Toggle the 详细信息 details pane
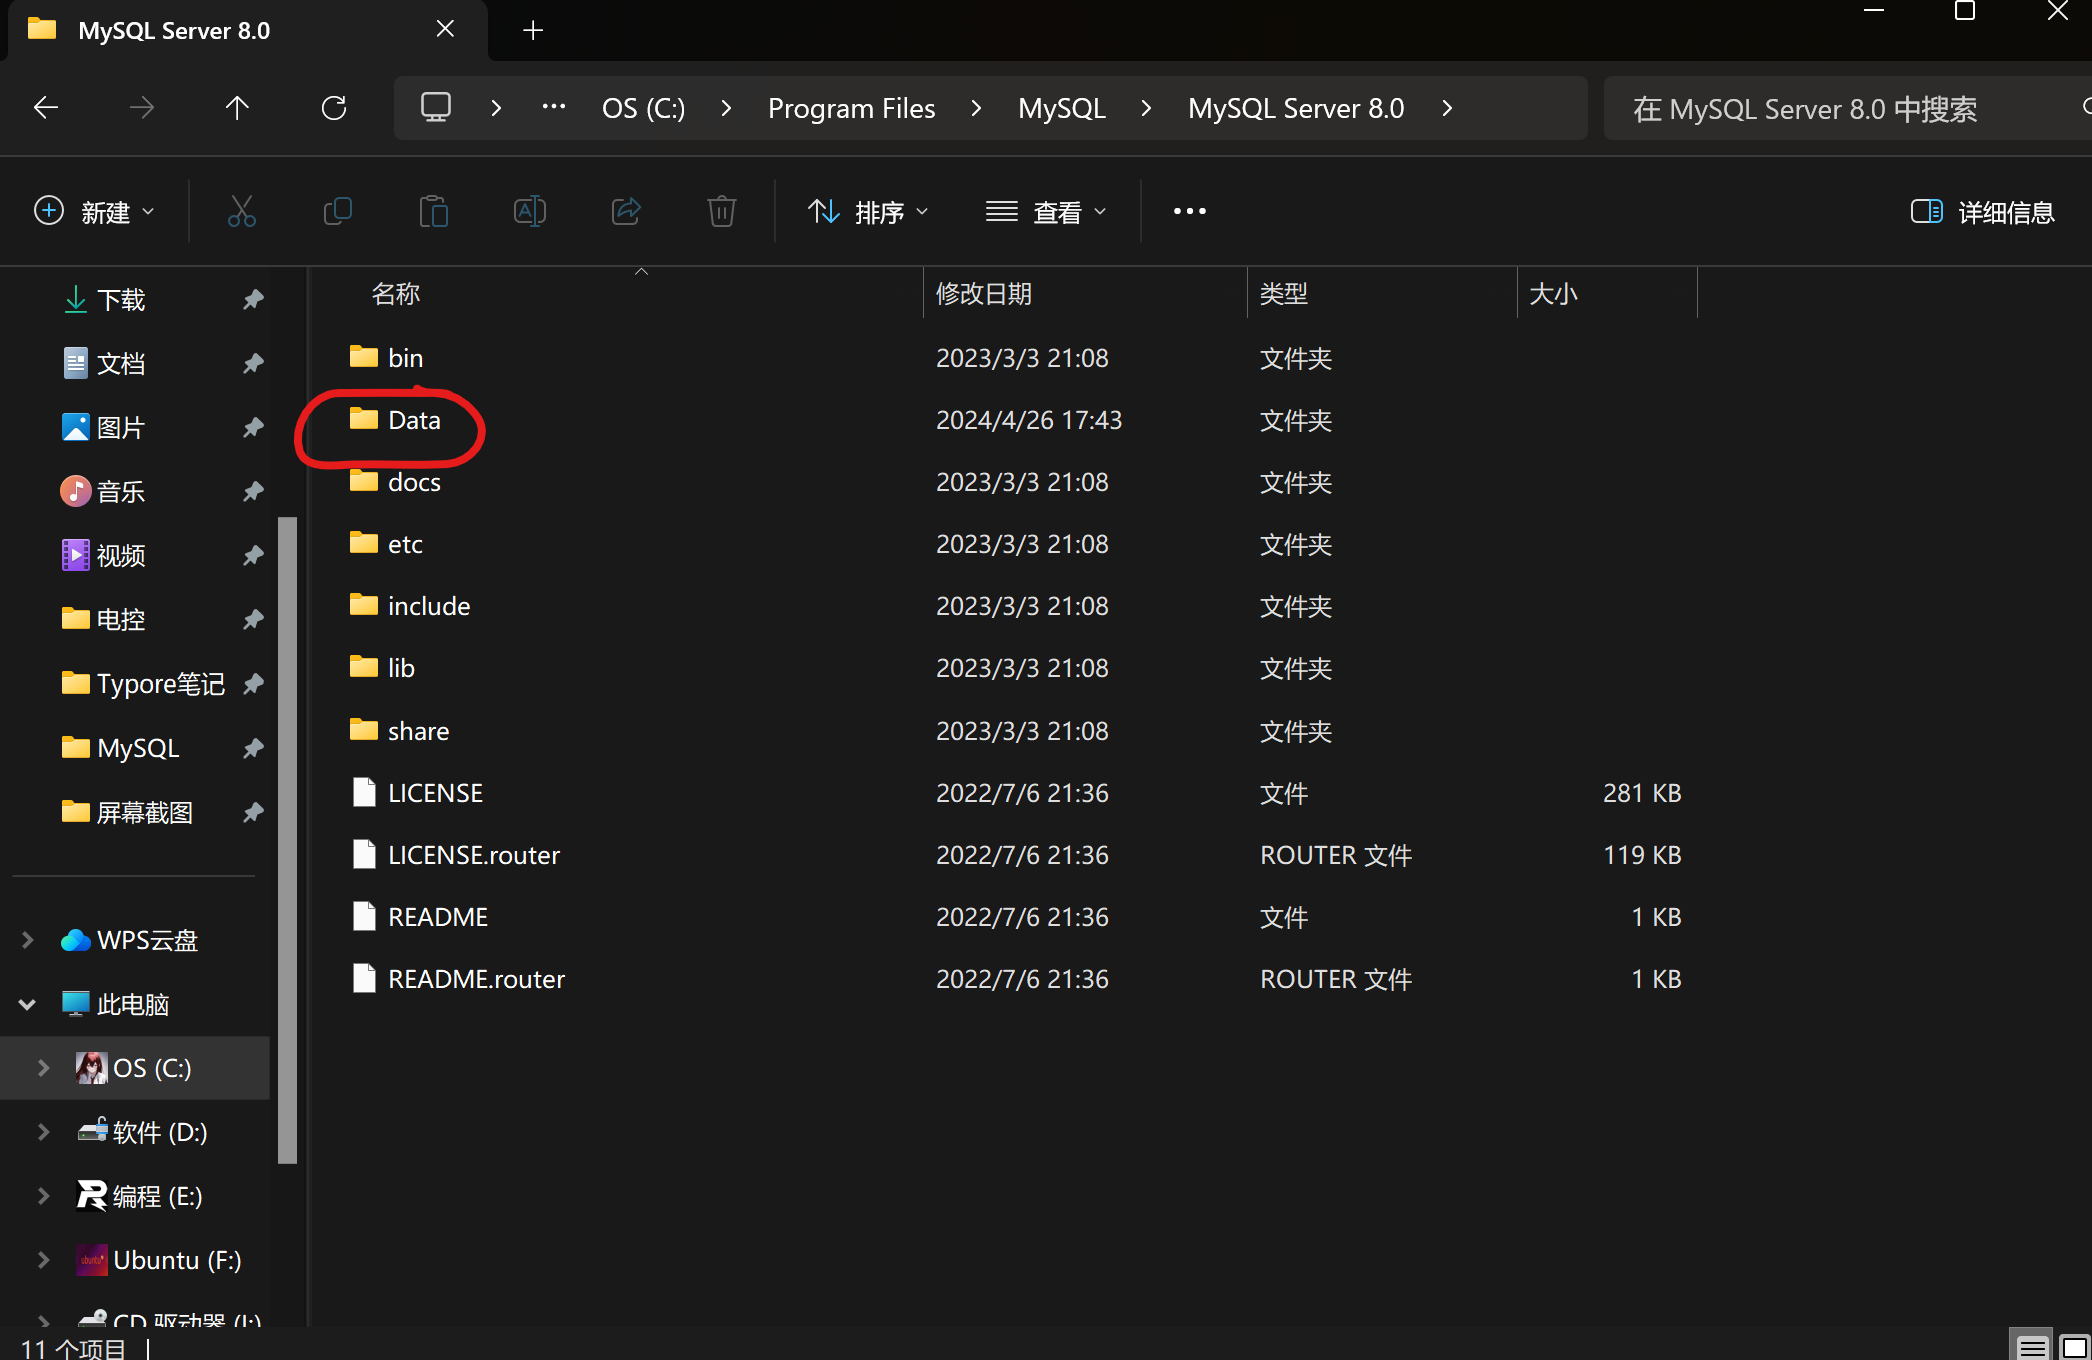Image resolution: width=2092 pixels, height=1360 pixels. 1982,212
